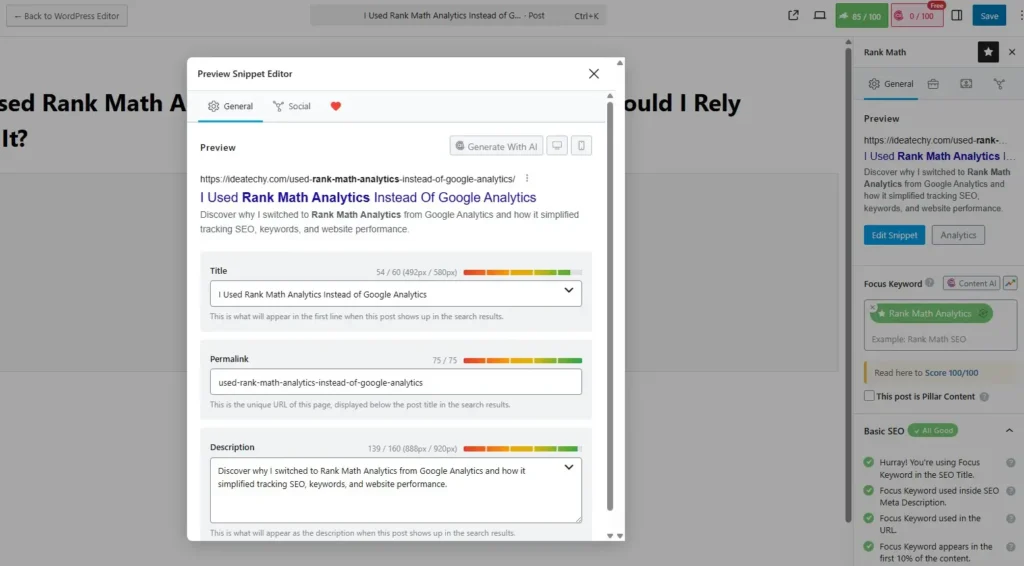The image size is (1024, 566).
Task: Click inside the Permalink input field
Action: 396,382
